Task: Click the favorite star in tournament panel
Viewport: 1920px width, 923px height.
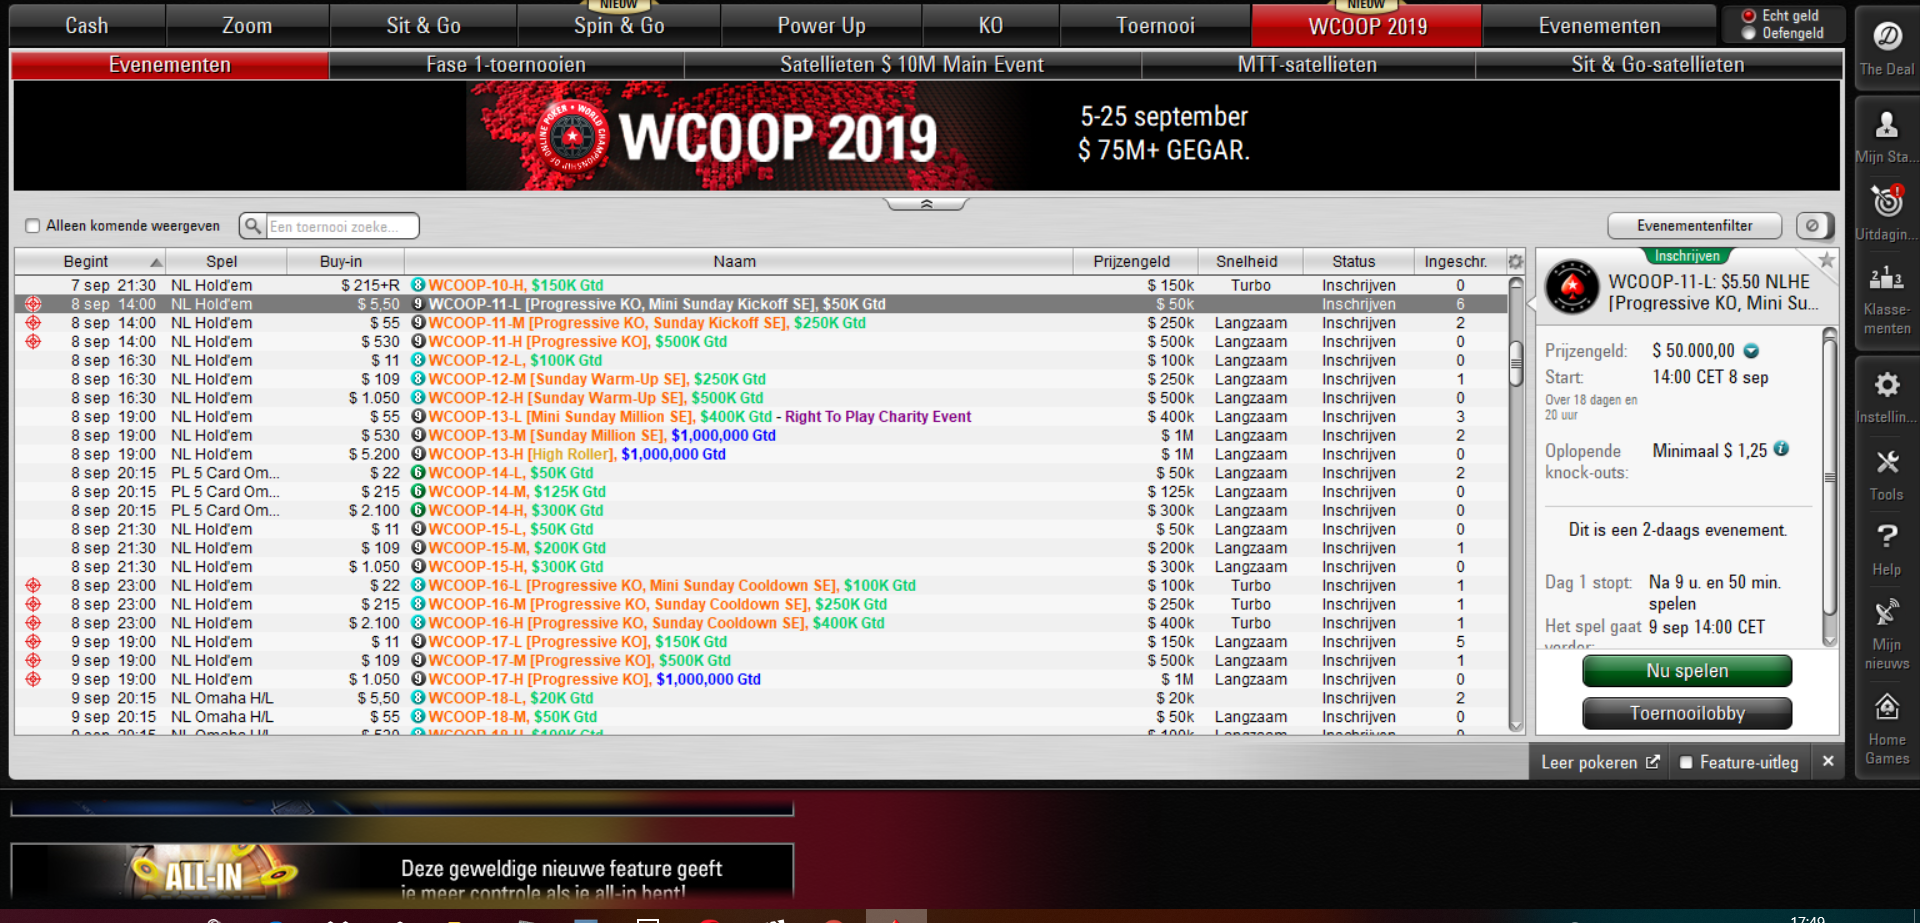Action: coord(1826,260)
